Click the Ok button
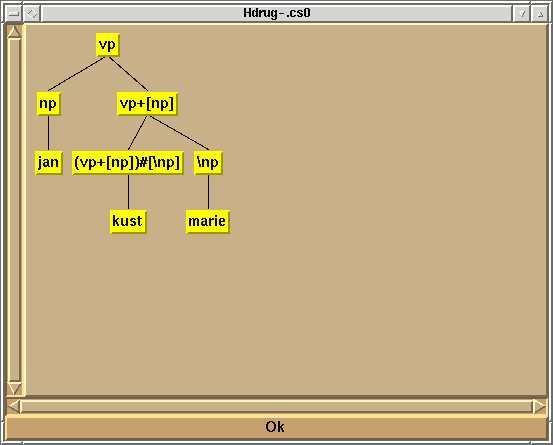This screenshot has height=445, width=553. [276, 427]
